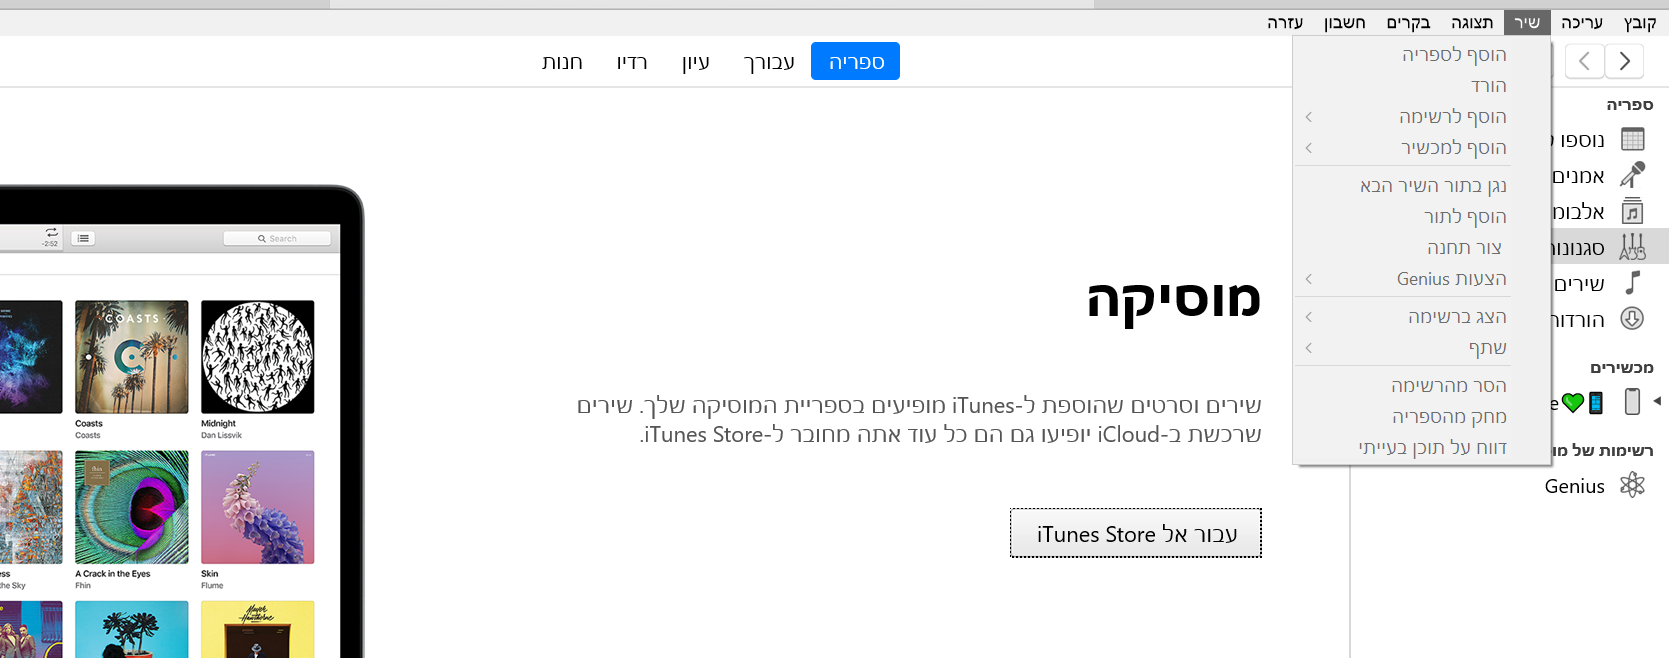The width and height of the screenshot is (1669, 658).
Task: Select the Genres guitars icon in the sidebar
Action: [x=1632, y=247]
